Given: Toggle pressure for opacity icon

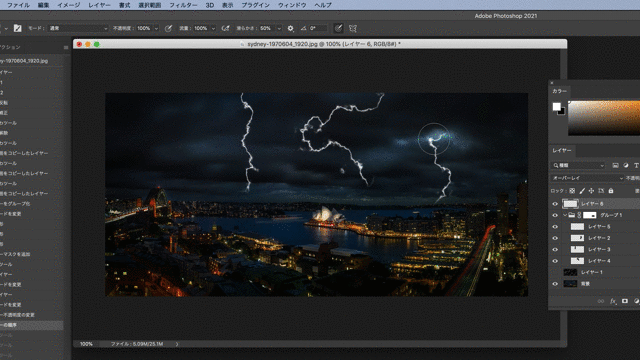Looking at the screenshot, I should point(168,28).
